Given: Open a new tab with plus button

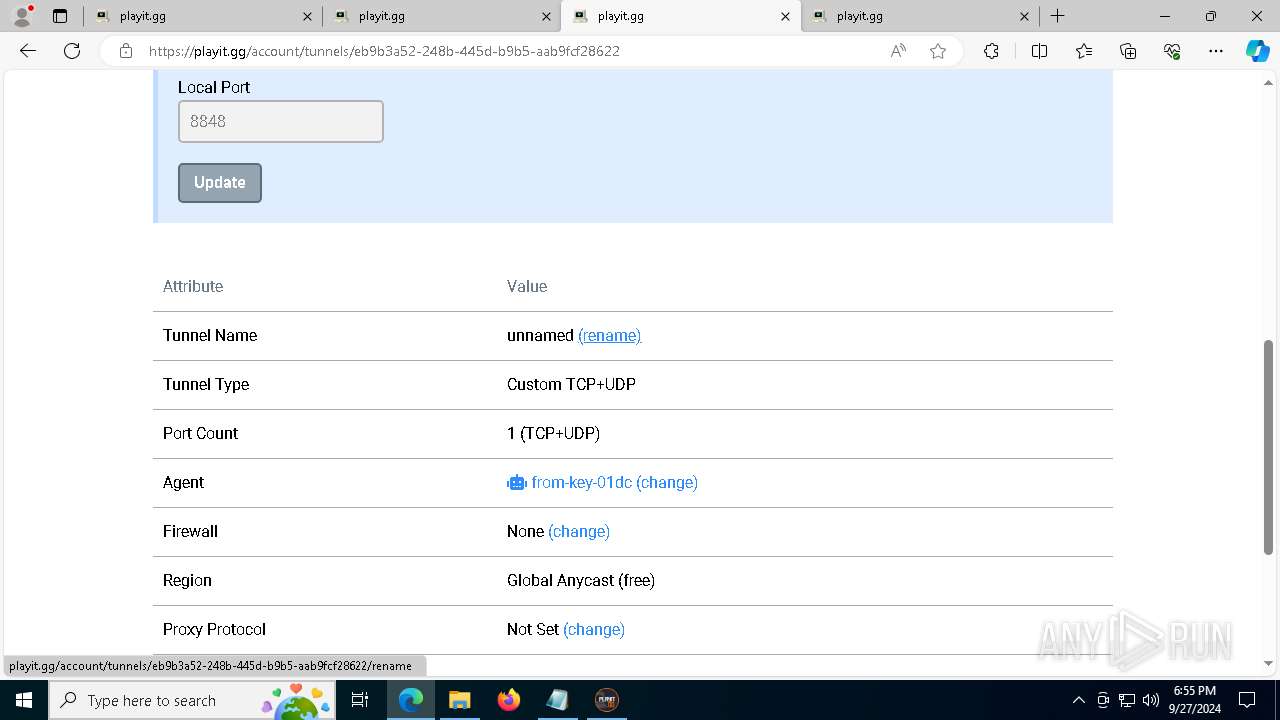Looking at the screenshot, I should [x=1057, y=16].
